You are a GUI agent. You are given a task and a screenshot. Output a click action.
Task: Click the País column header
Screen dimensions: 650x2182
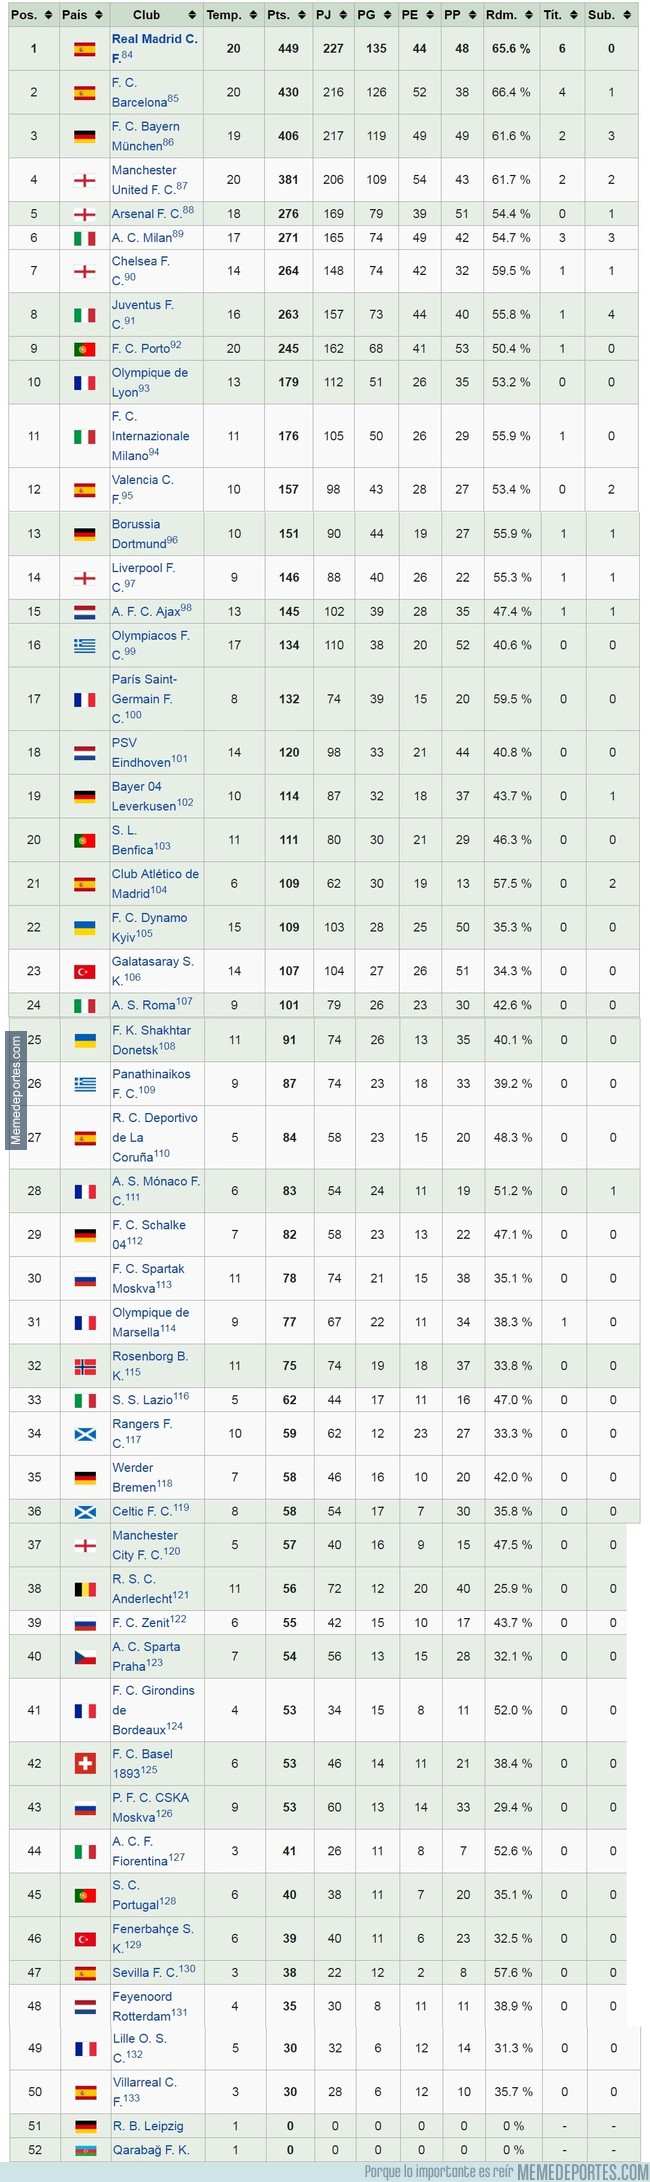point(75,15)
